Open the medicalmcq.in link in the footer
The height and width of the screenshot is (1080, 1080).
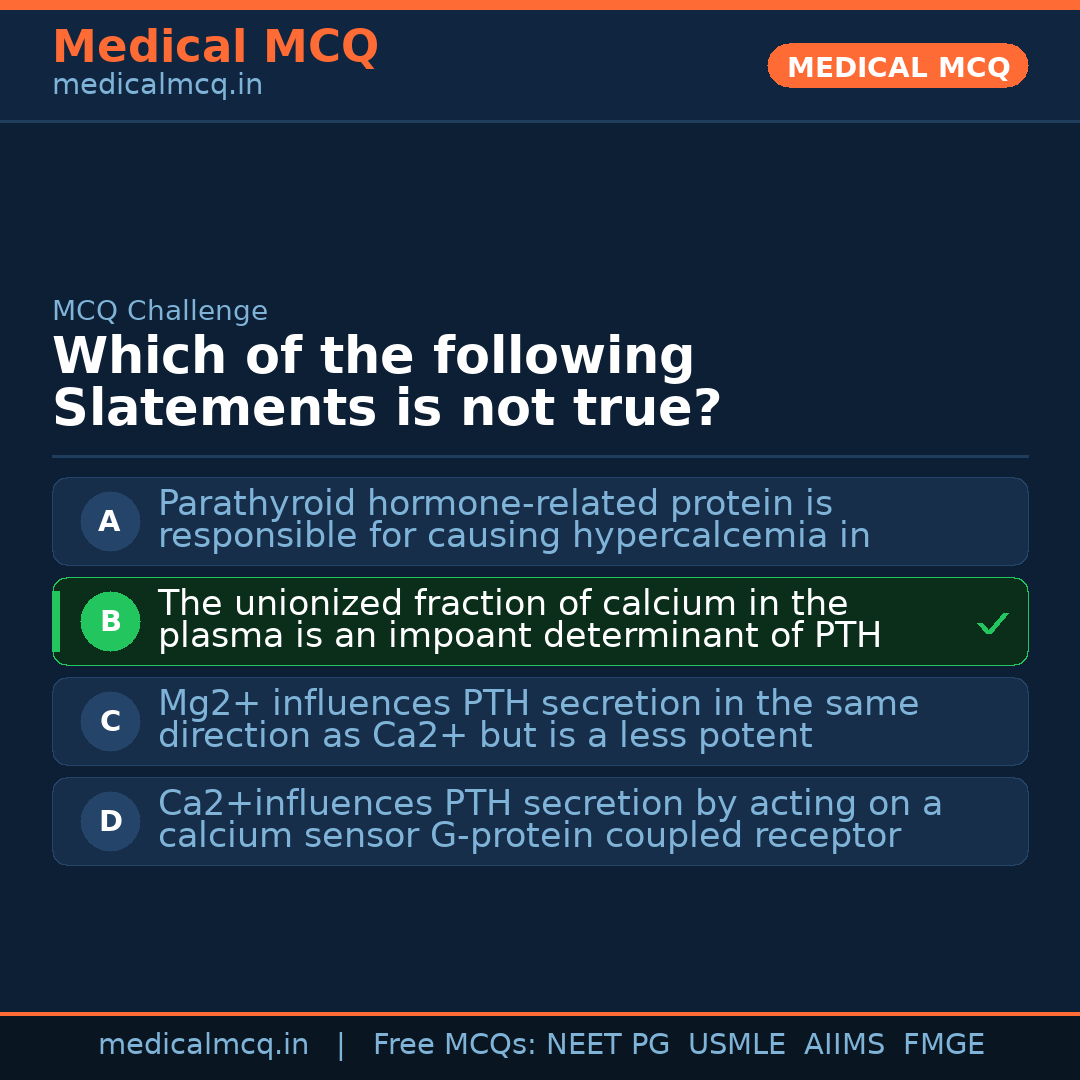click(203, 1045)
